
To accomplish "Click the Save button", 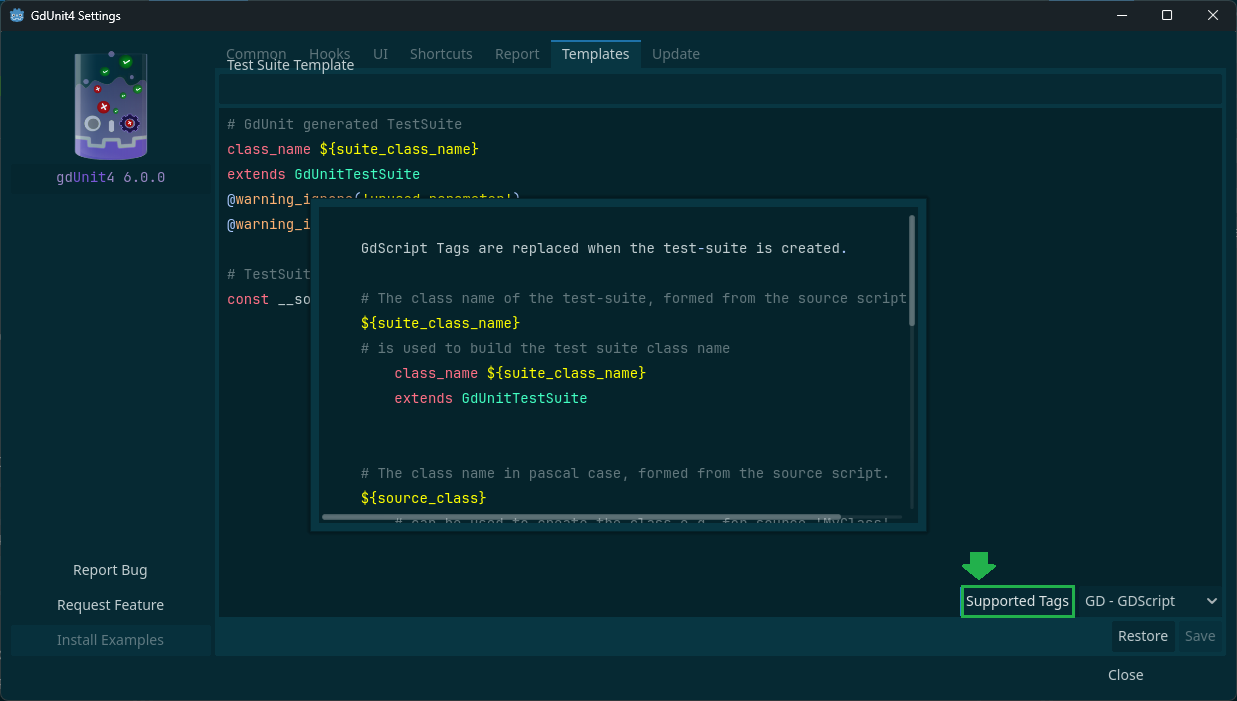I will (1199, 636).
